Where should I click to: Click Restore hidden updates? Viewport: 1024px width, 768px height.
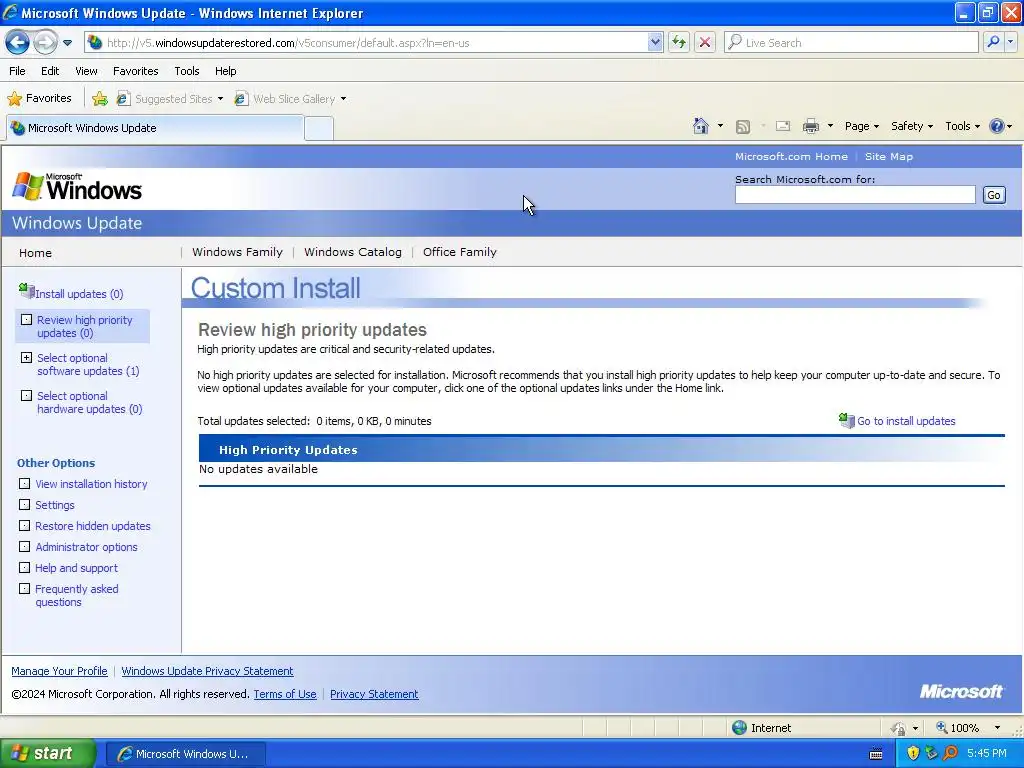(x=93, y=526)
